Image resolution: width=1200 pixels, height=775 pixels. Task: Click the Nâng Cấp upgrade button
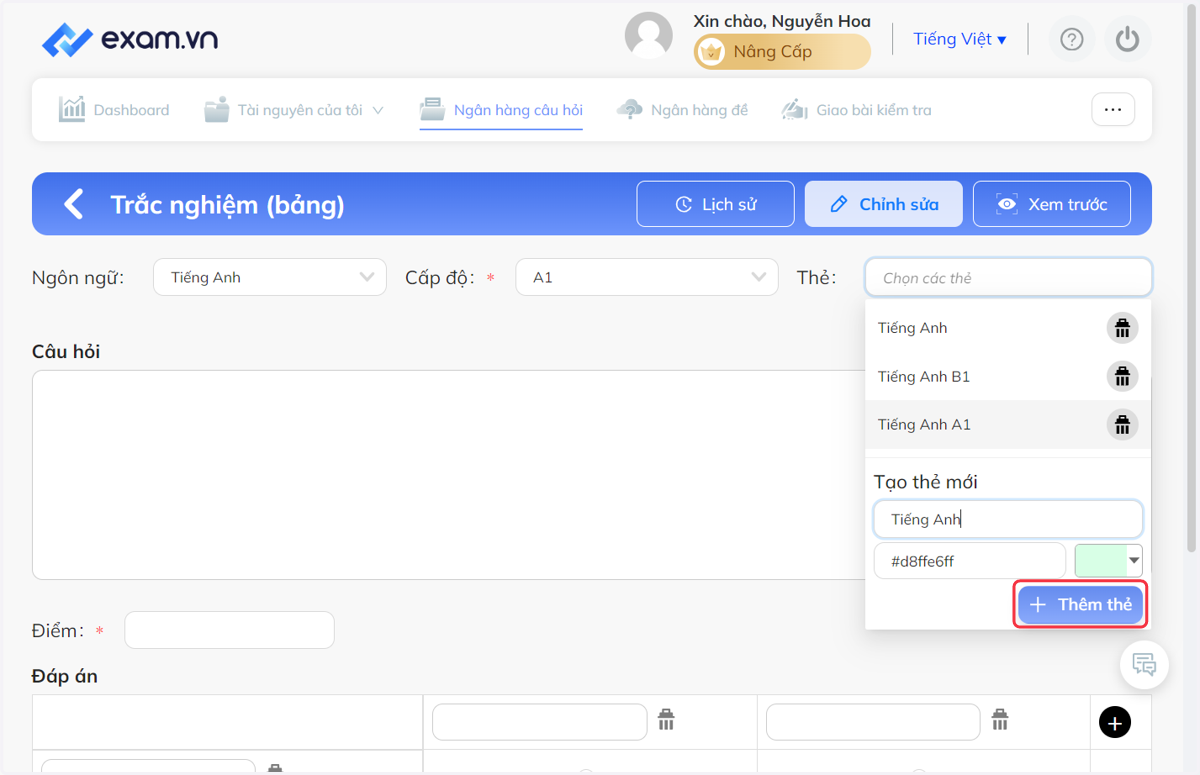[x=782, y=52]
